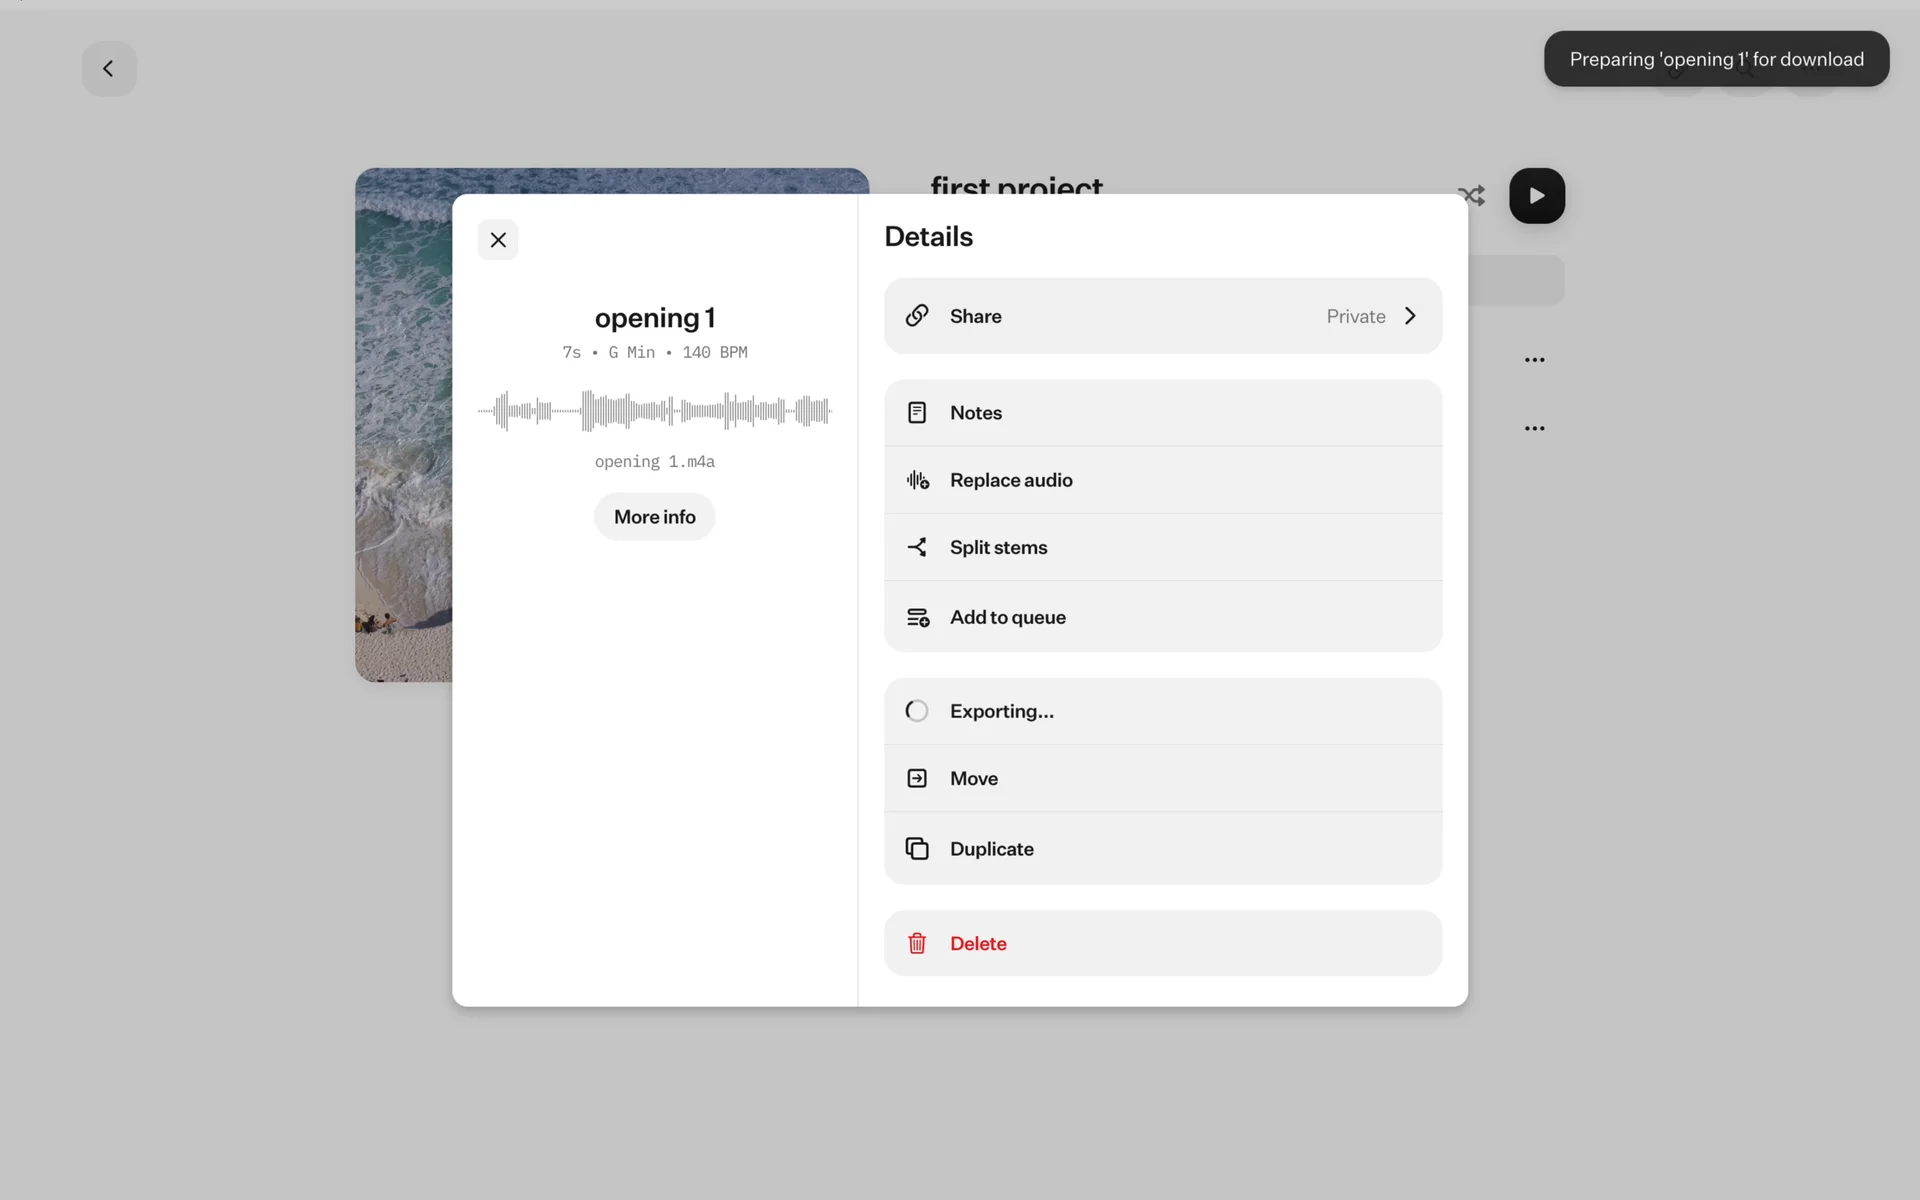Click the More info button
1920x1200 pixels.
click(654, 517)
